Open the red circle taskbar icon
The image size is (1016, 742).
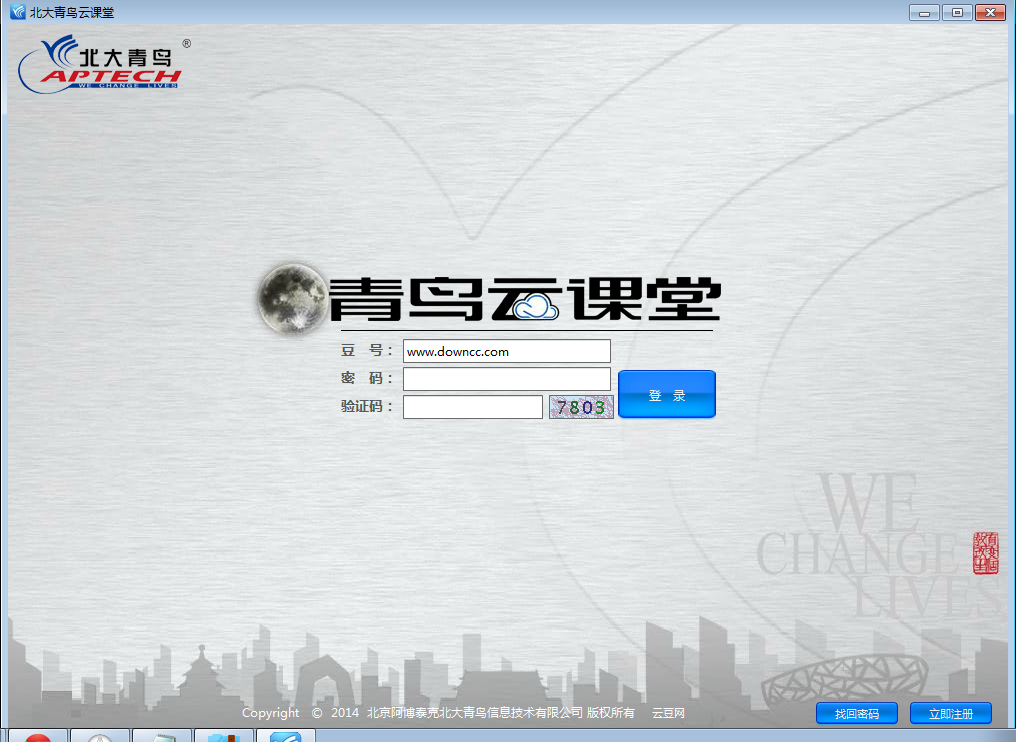[x=38, y=737]
